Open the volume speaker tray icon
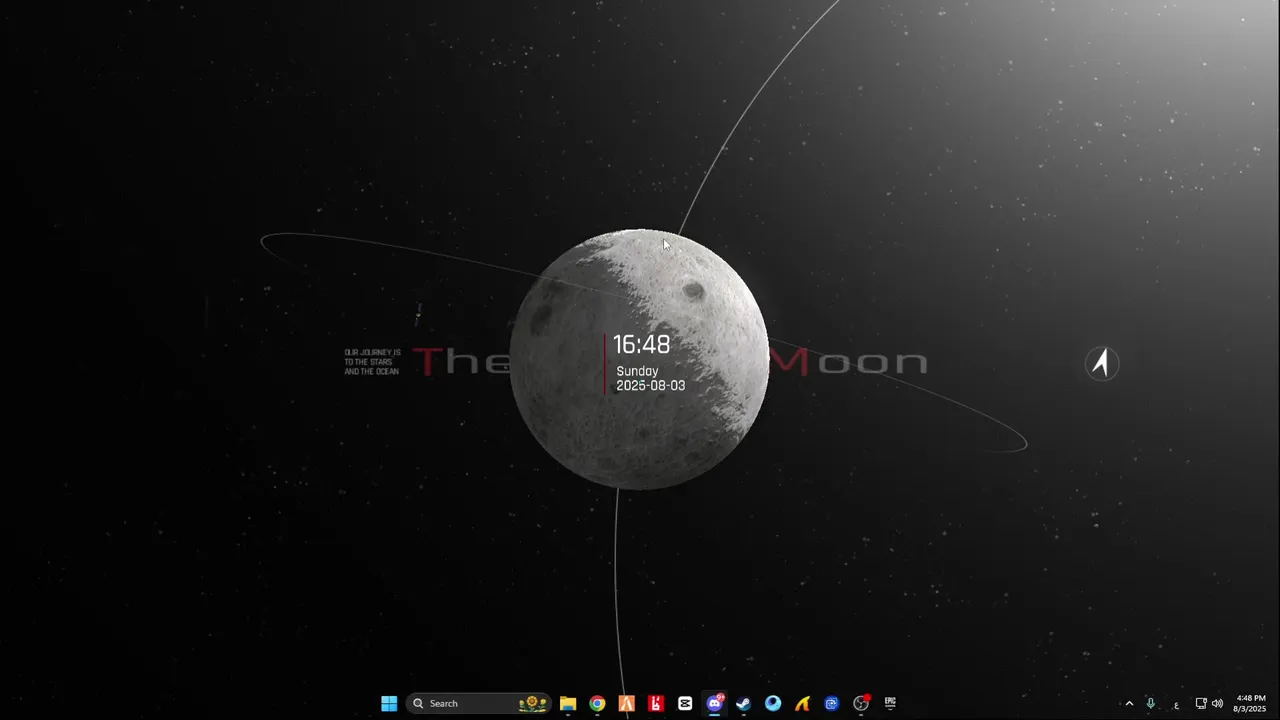The width and height of the screenshot is (1280, 720). coord(1217,703)
